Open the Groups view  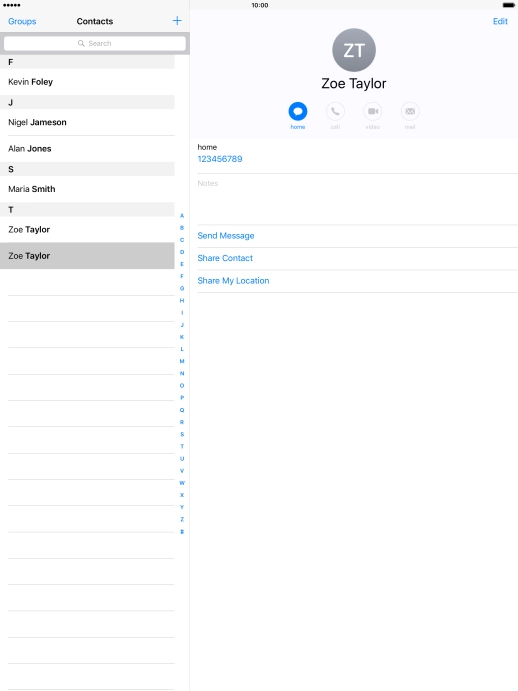(22, 21)
